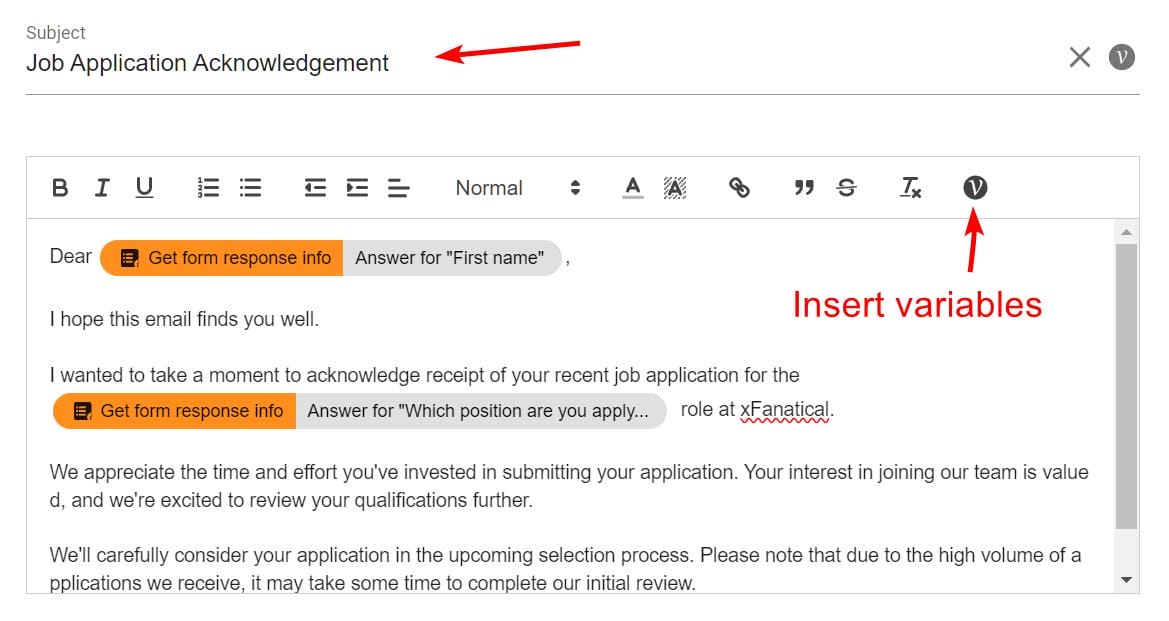
Task: Clear text formatting
Action: pos(911,188)
